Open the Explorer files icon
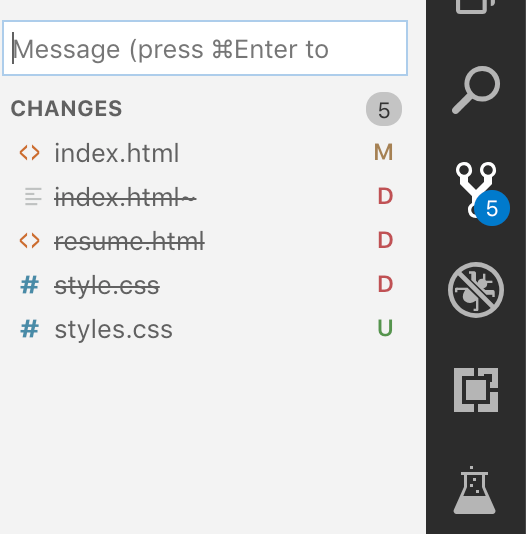 (476, 7)
